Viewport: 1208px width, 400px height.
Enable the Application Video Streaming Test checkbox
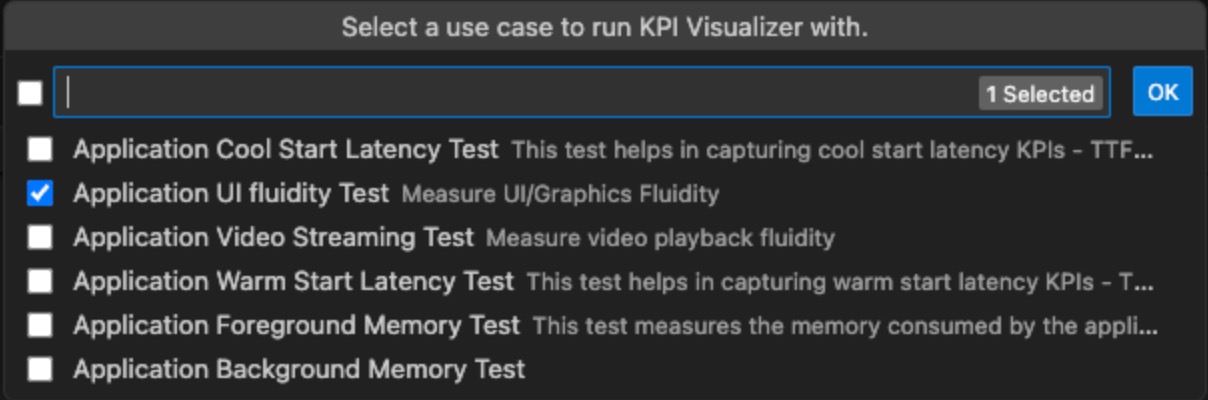(x=40, y=238)
